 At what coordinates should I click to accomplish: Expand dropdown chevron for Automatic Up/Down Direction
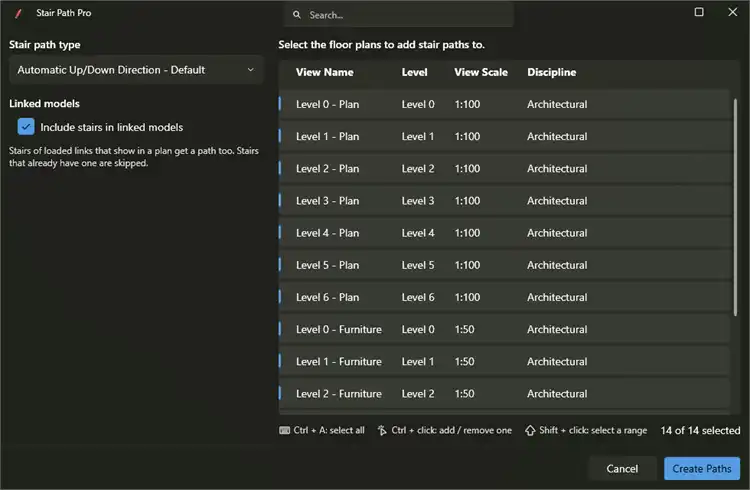[251, 70]
